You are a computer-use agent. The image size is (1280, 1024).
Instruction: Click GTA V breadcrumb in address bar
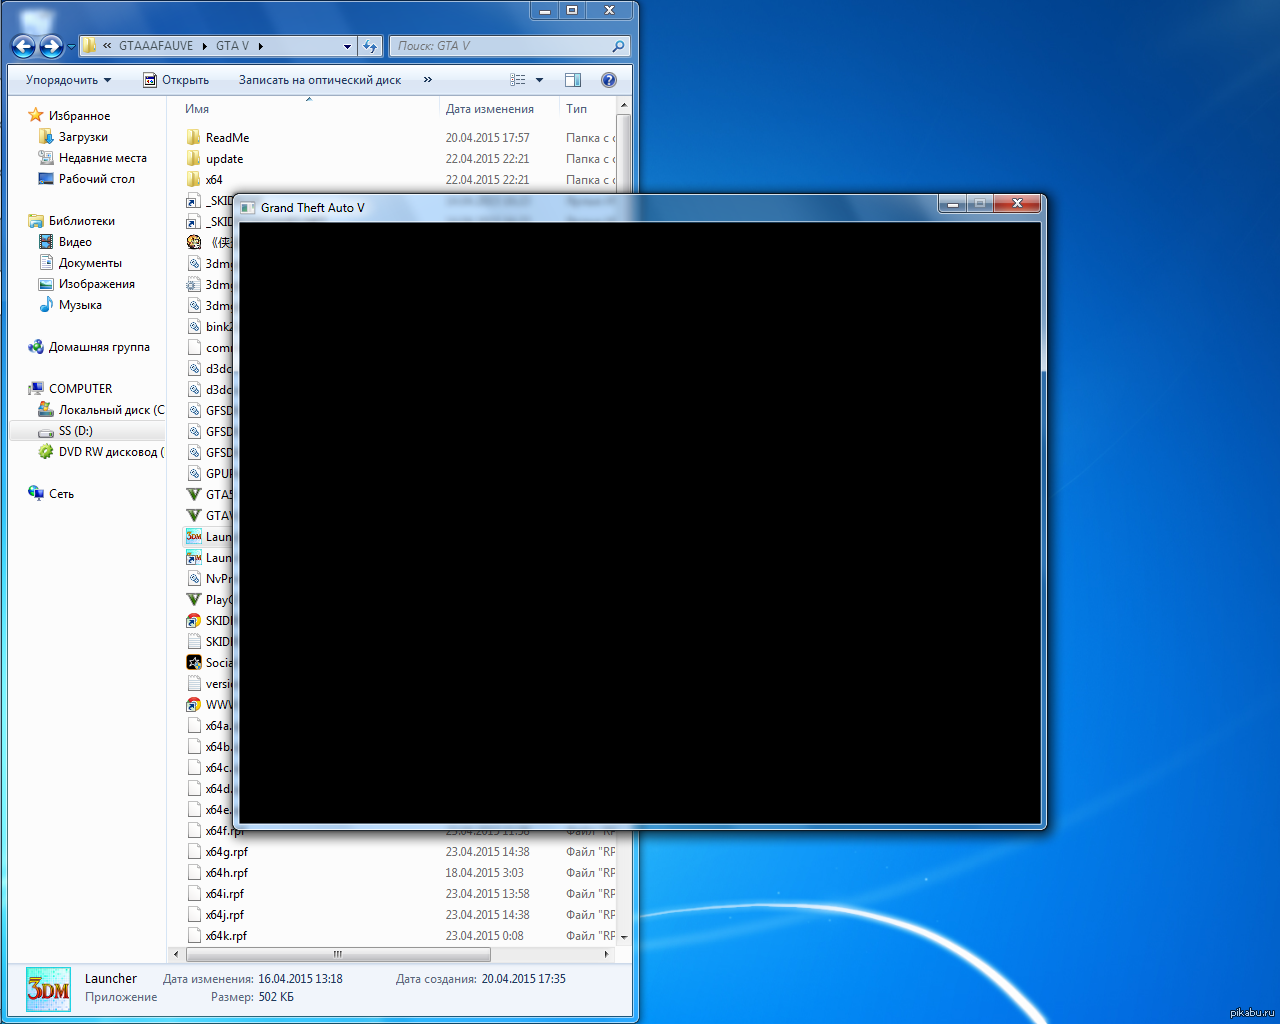pyautogui.click(x=232, y=46)
